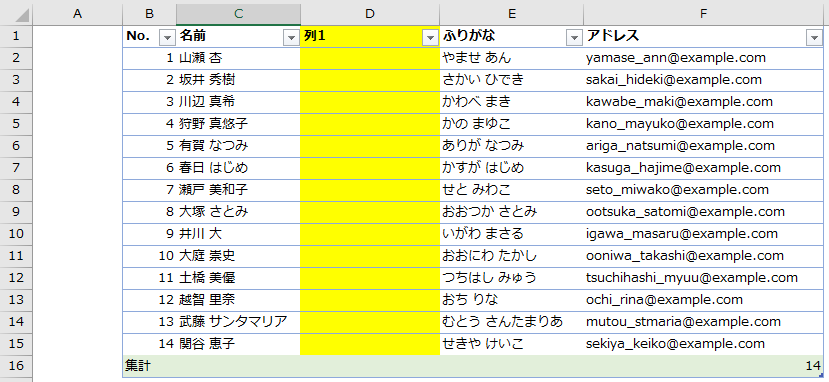Click the 集計 total row label

pyautogui.click(x=137, y=366)
